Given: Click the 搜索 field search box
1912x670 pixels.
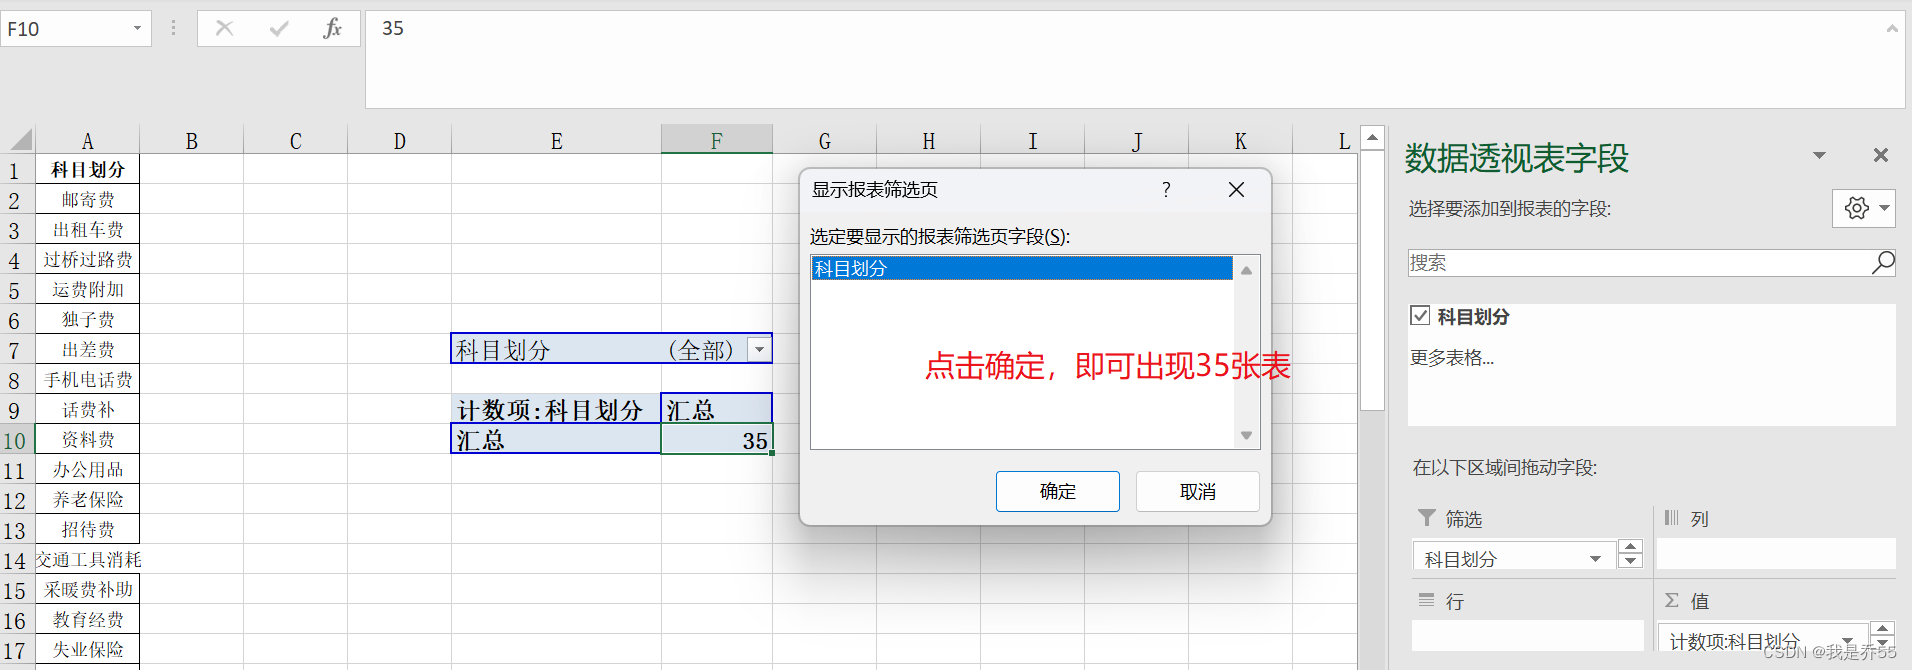Looking at the screenshot, I should 1639,263.
